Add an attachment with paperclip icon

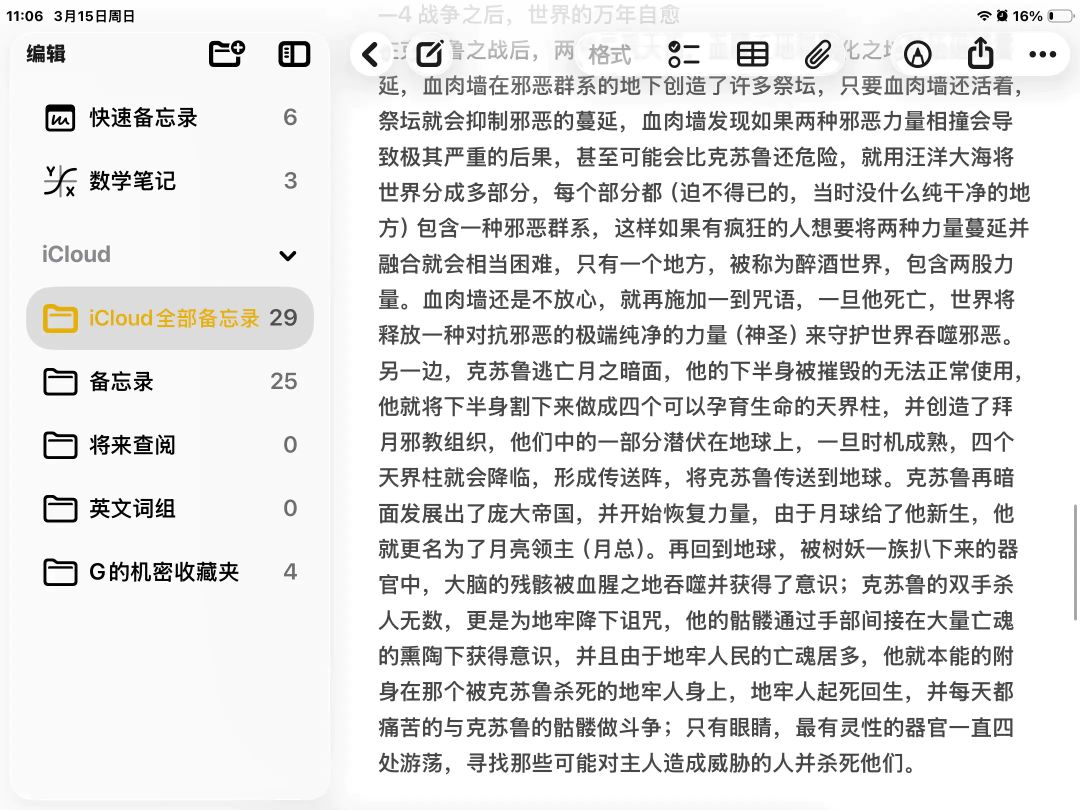point(817,54)
